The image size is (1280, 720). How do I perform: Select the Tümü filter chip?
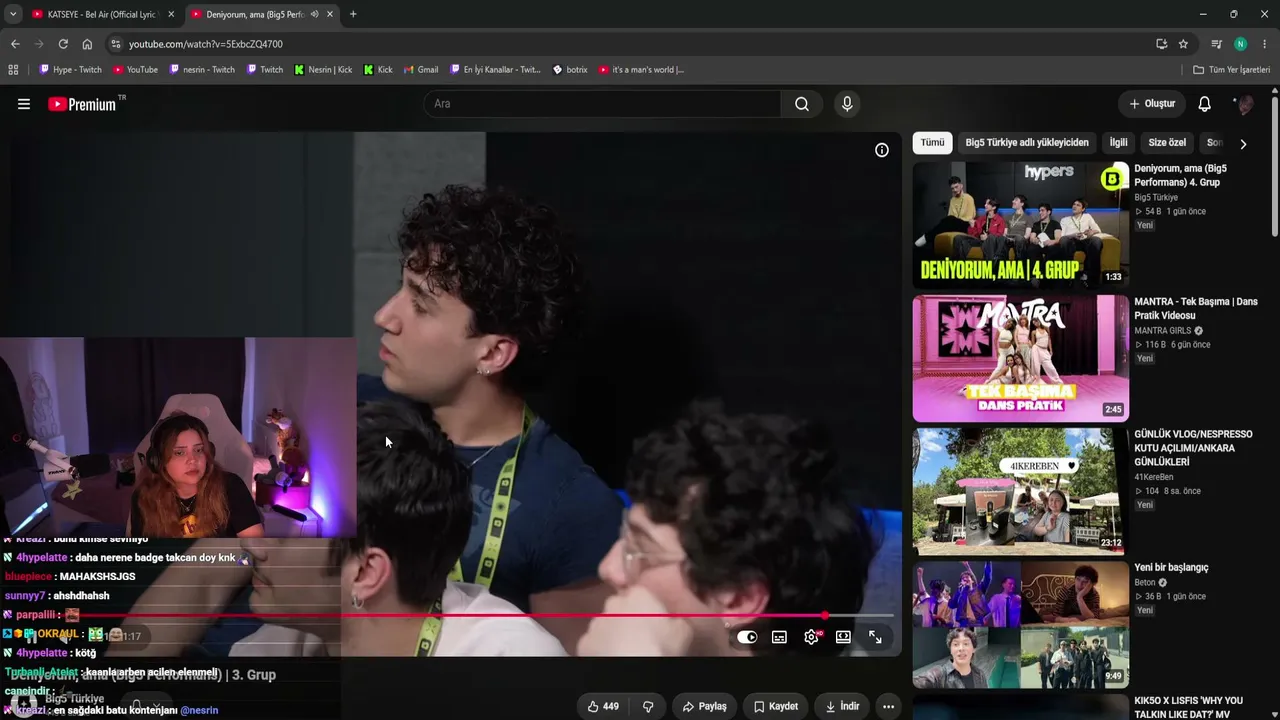(x=932, y=143)
